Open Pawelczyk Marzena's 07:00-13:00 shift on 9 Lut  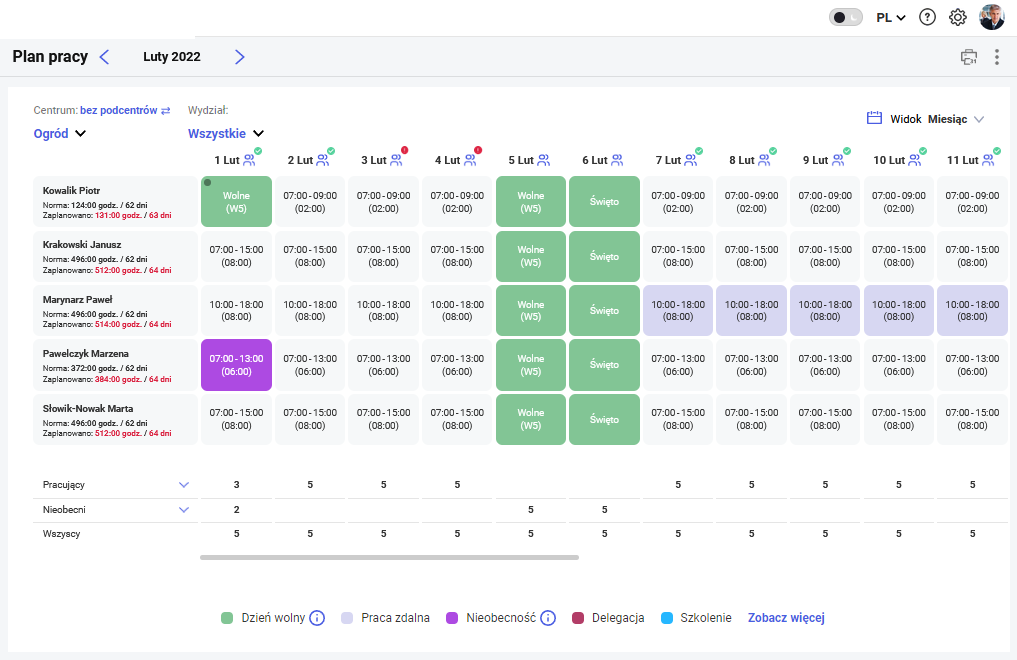(x=825, y=365)
